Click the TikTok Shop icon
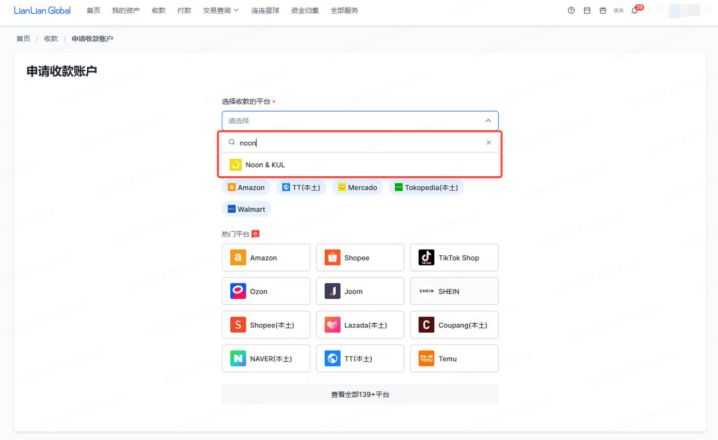Screen dimensions: 718x440 [x=426, y=257]
